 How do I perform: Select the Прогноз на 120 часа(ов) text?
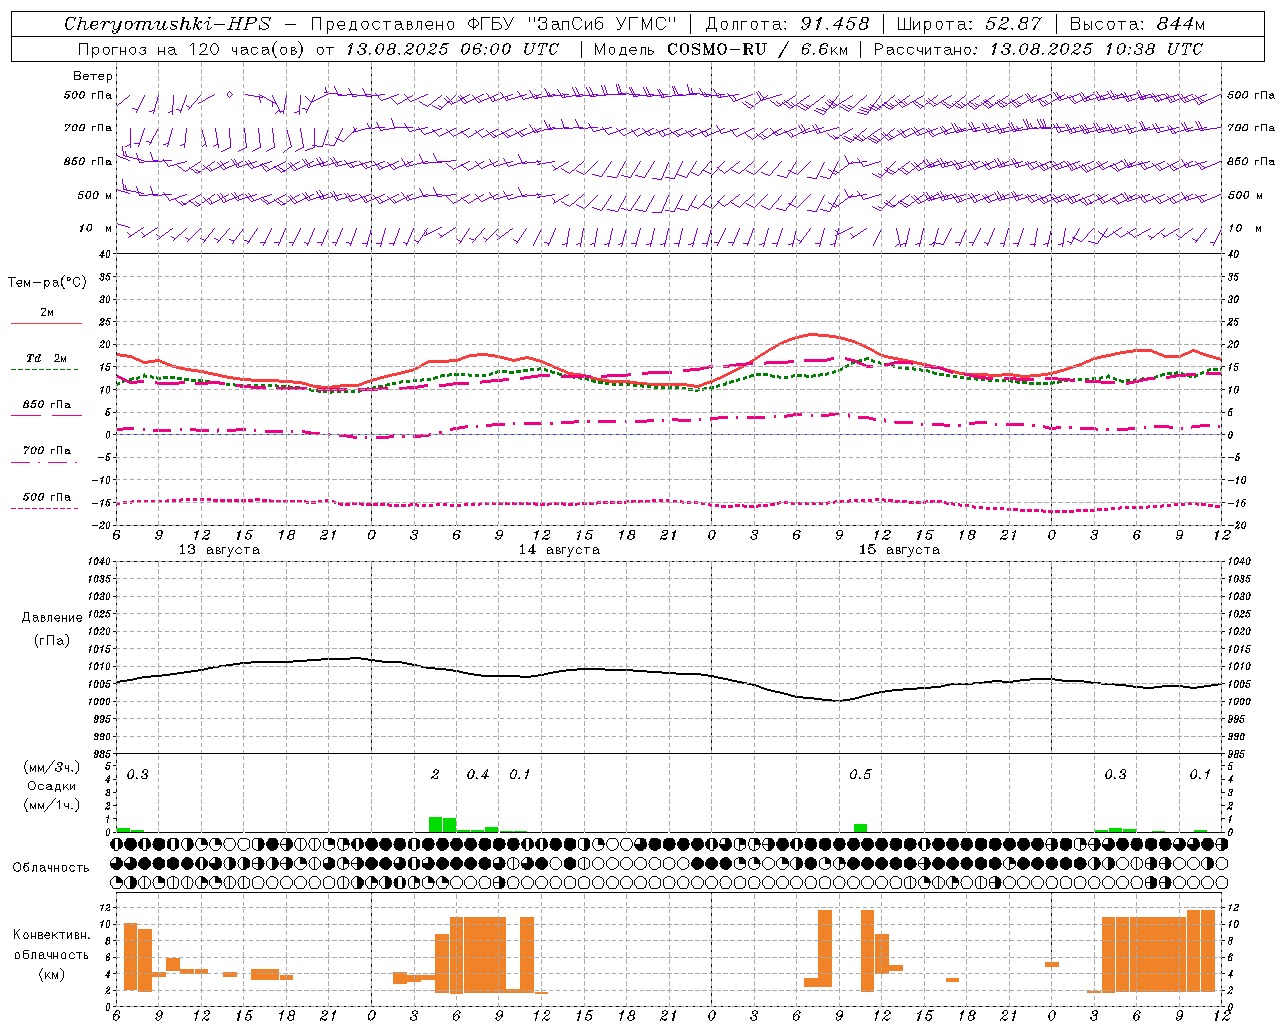pyautogui.click(x=192, y=49)
